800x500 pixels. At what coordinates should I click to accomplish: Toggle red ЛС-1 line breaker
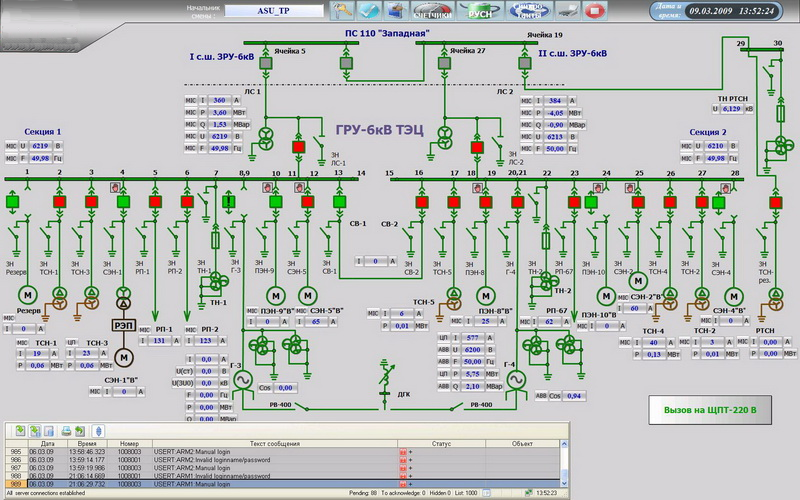point(298,147)
